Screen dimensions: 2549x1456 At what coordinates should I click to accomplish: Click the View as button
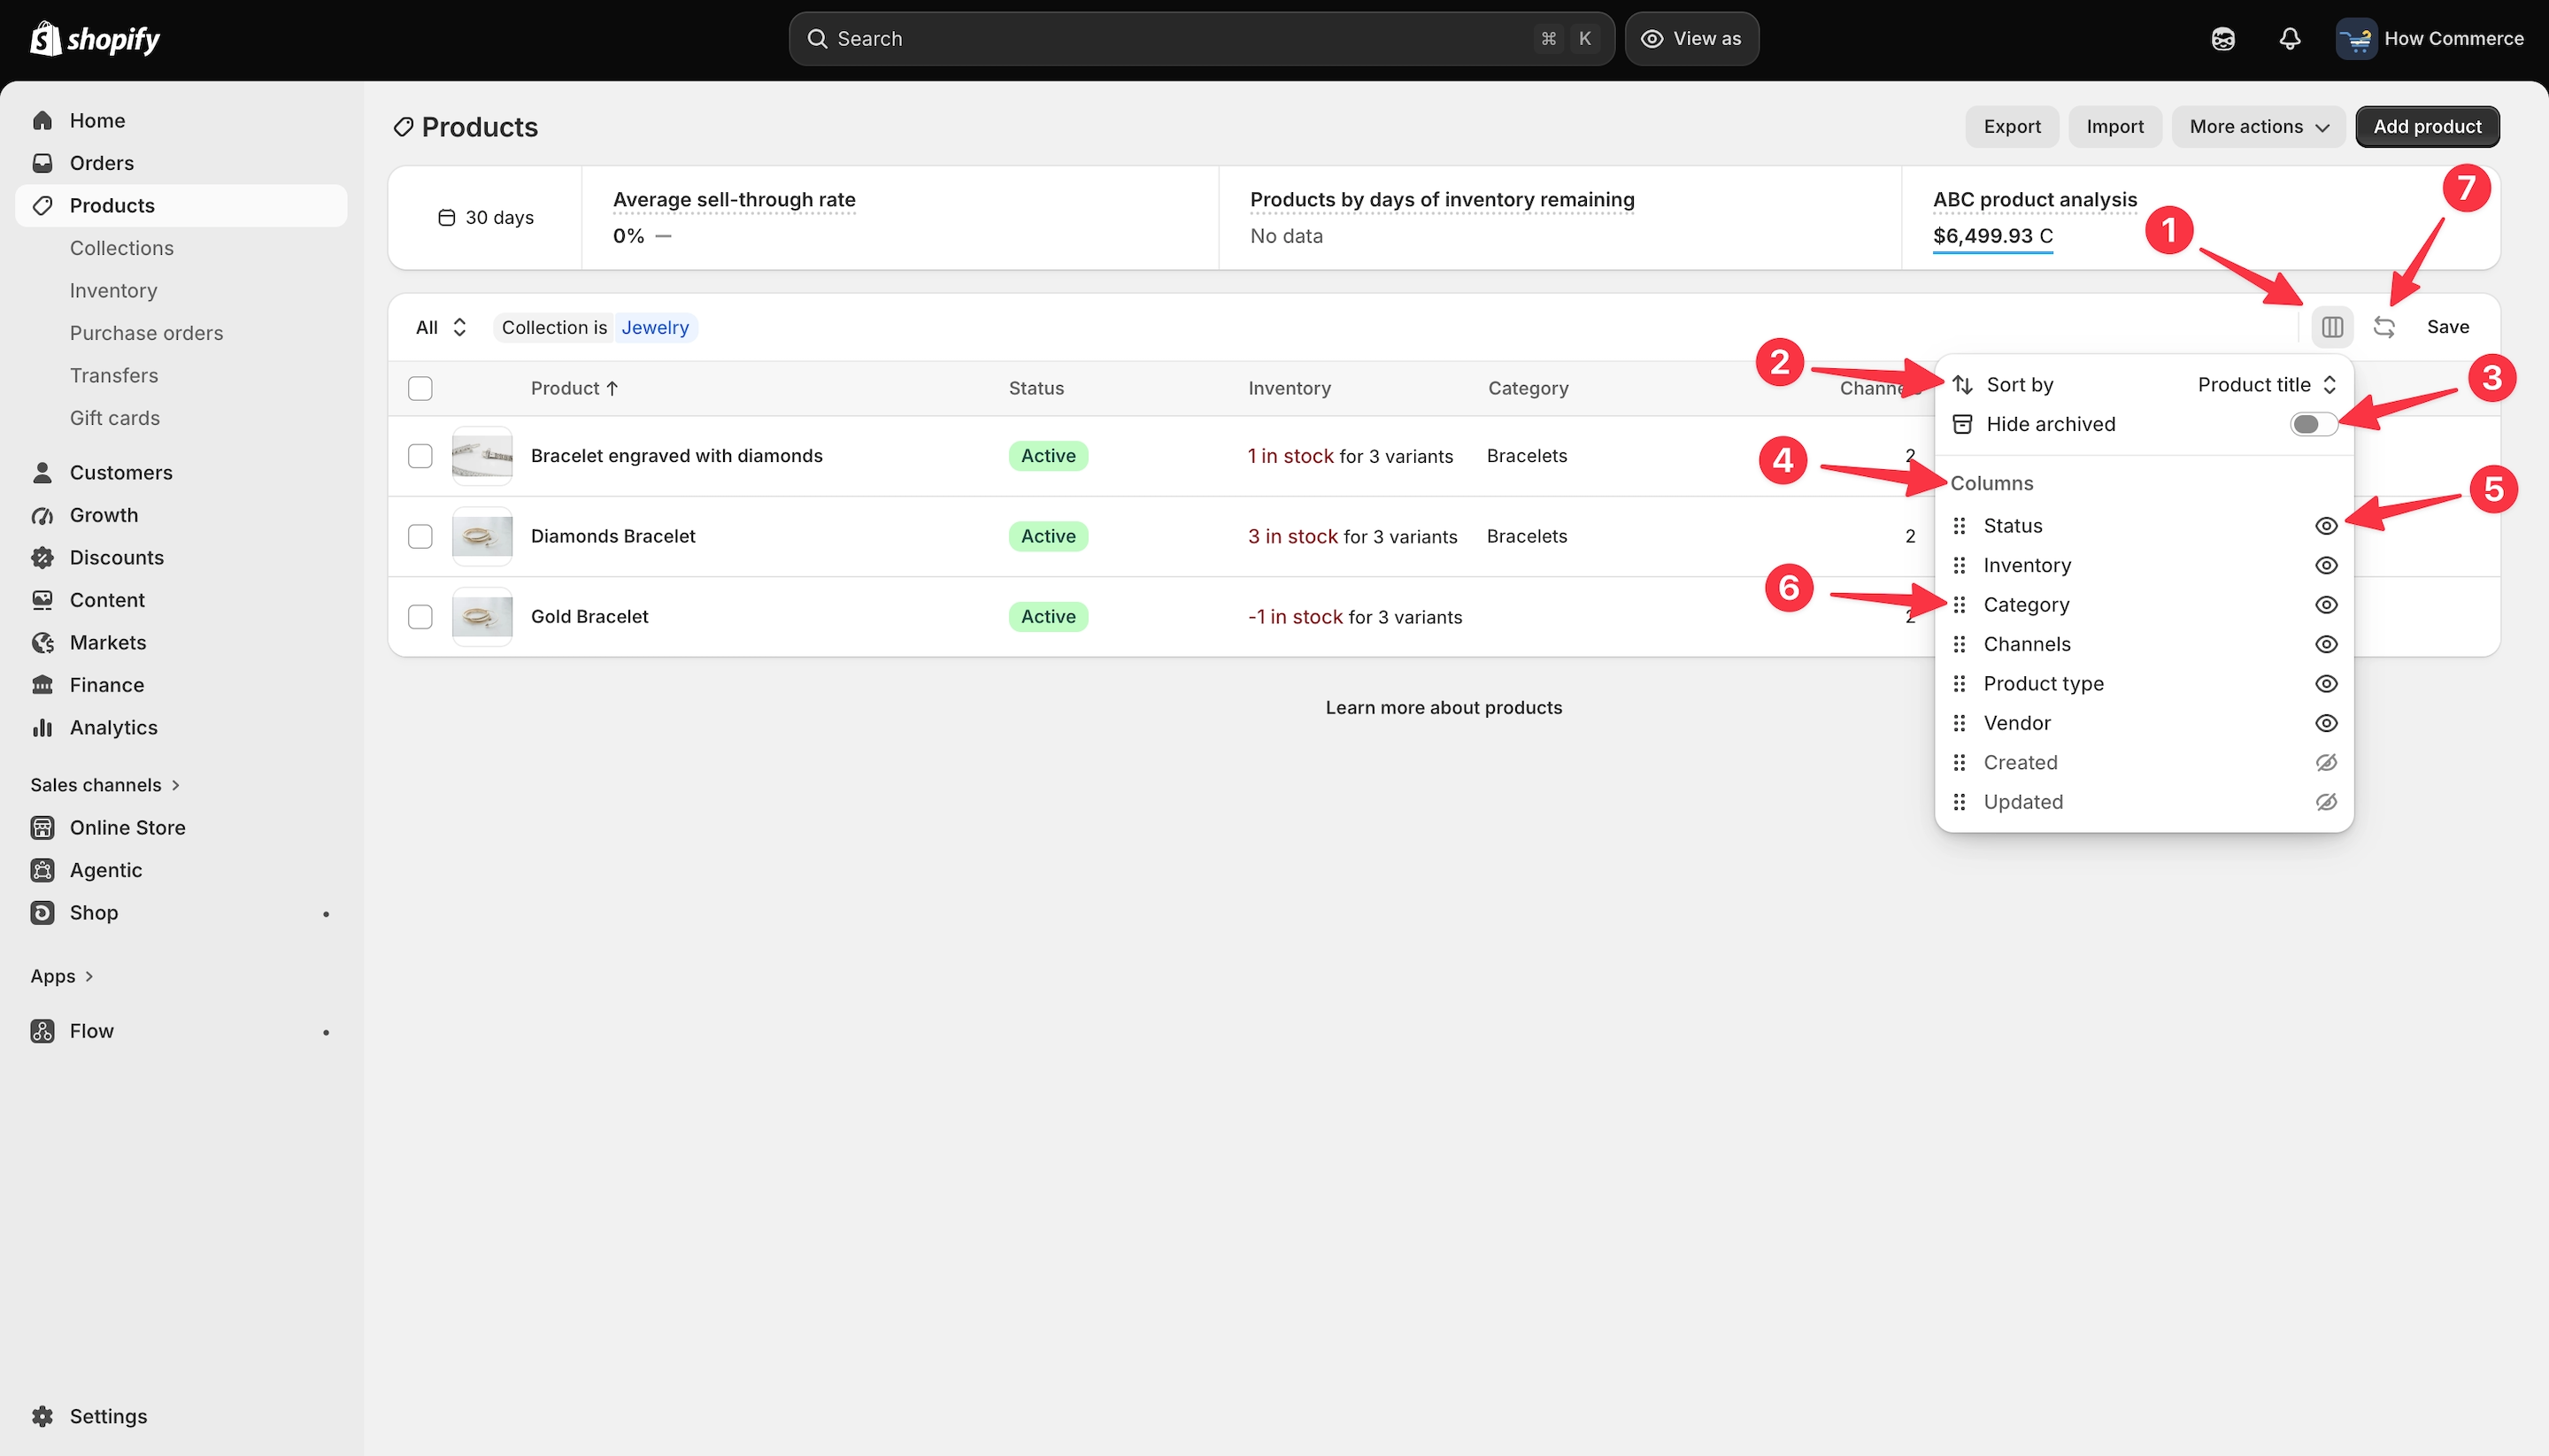click(x=1692, y=39)
